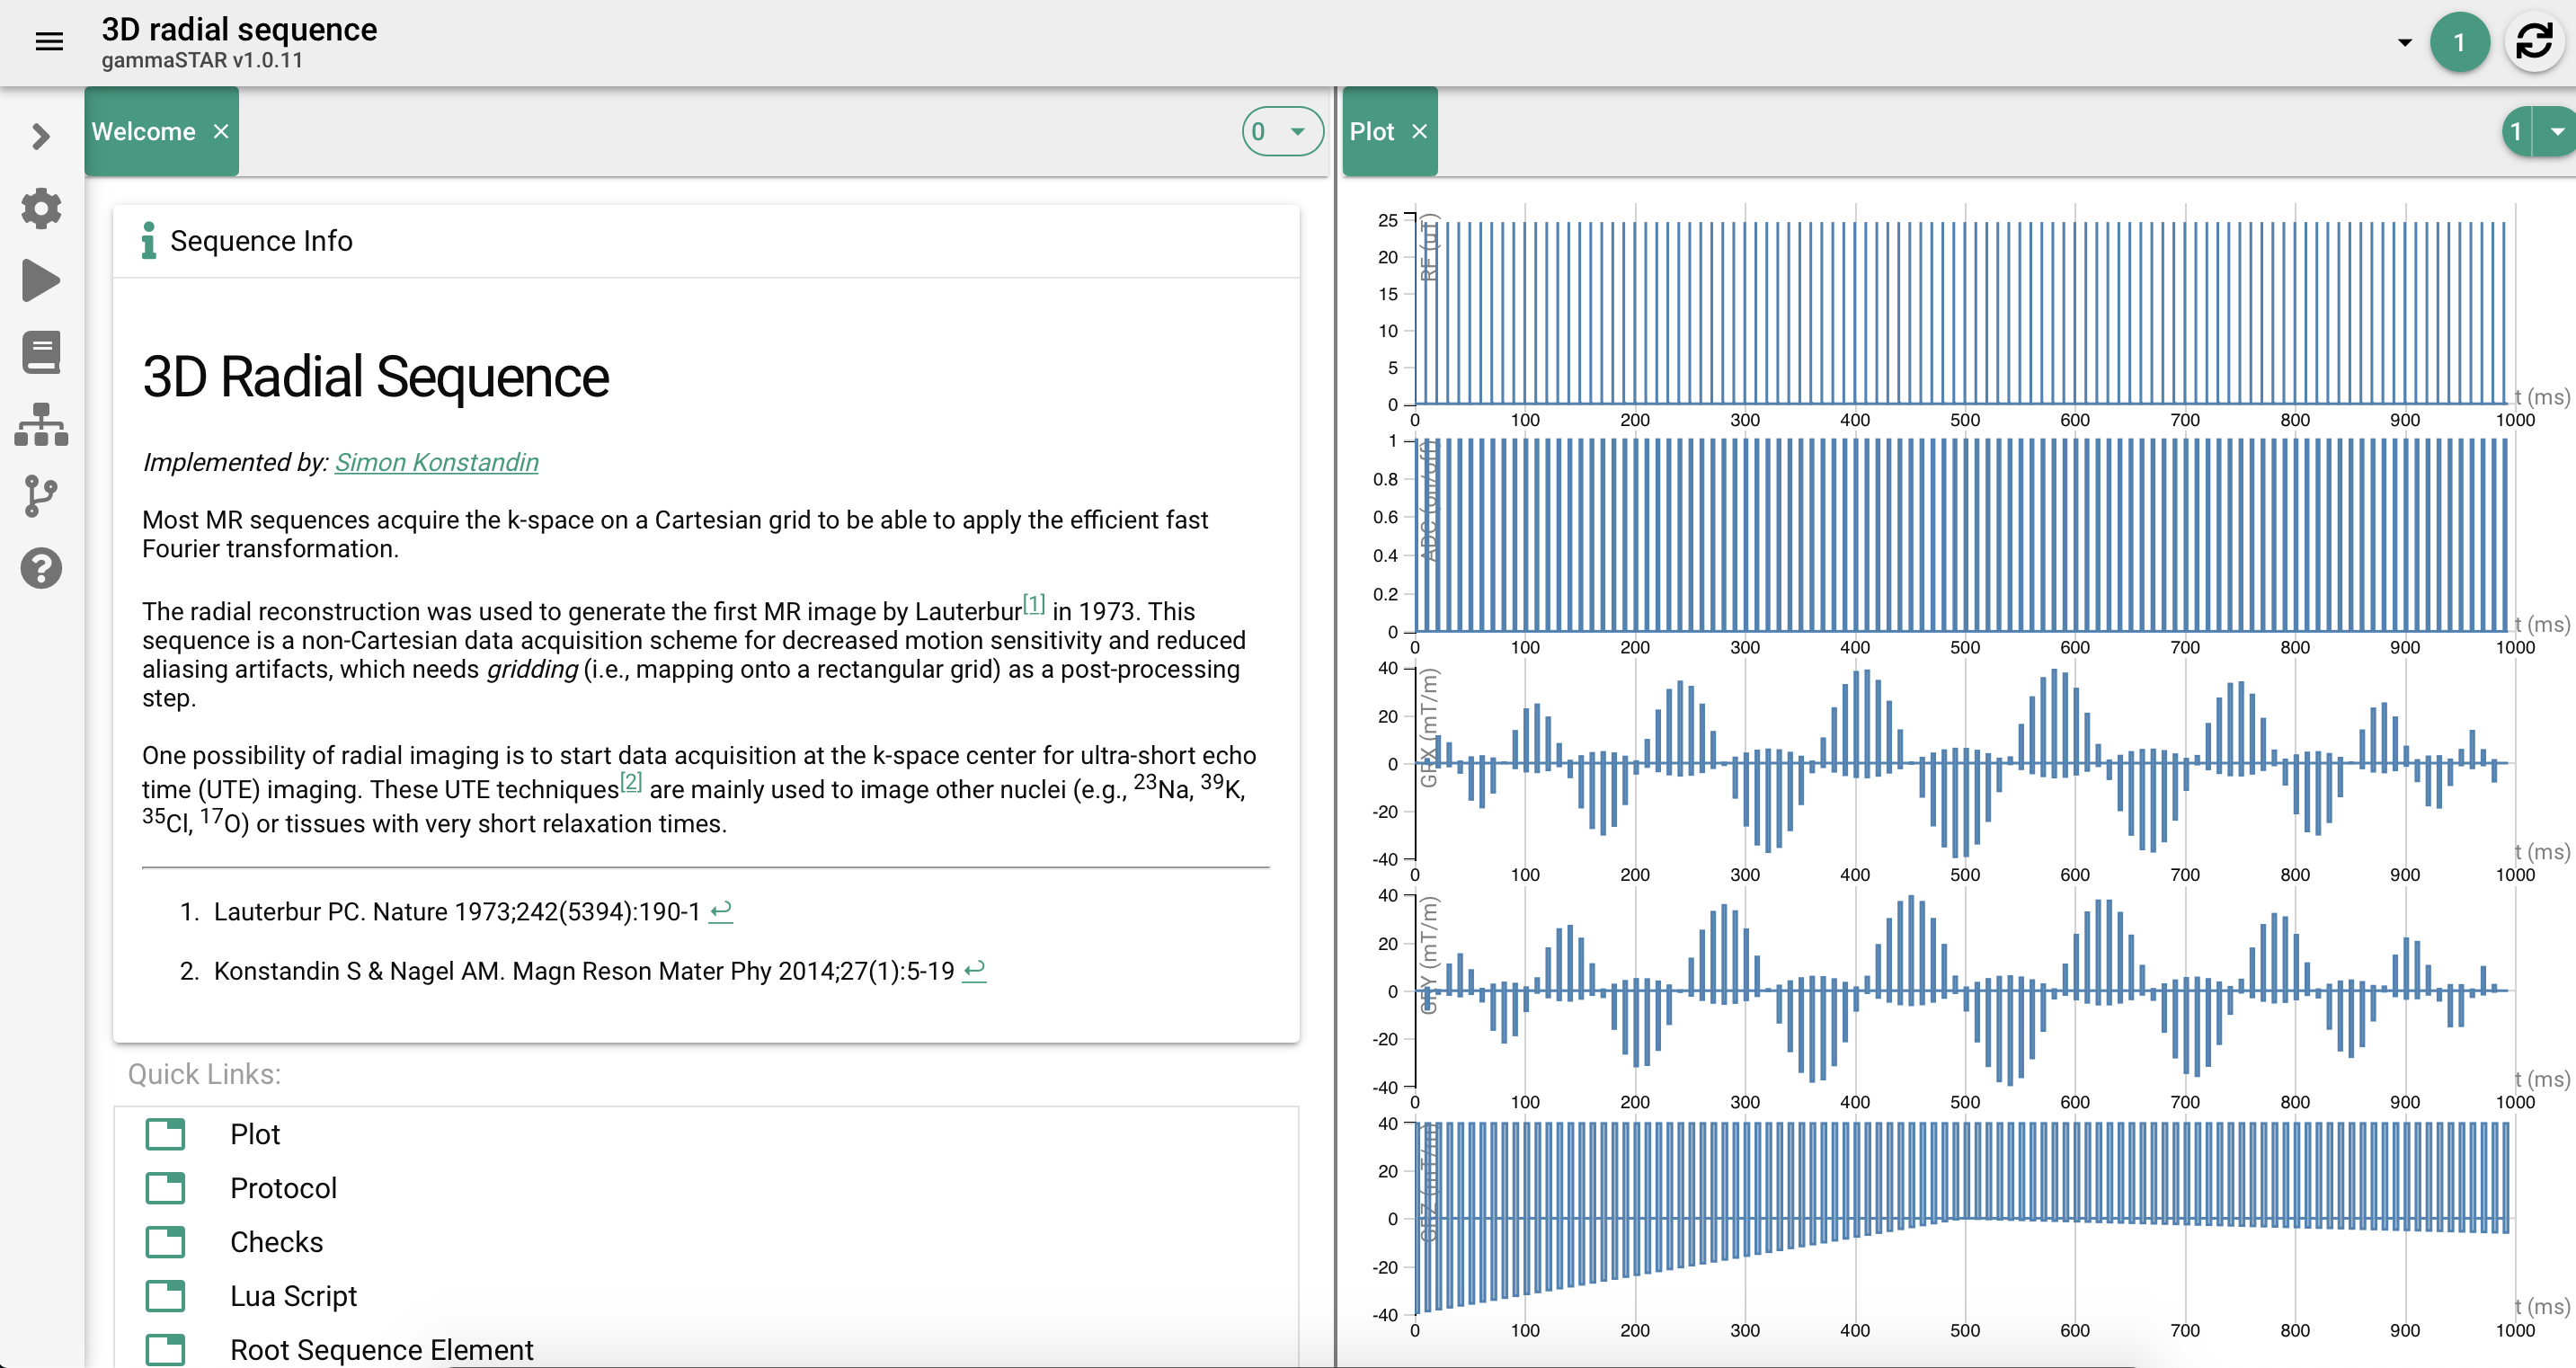Click the green circle 1 badge

[2459, 42]
